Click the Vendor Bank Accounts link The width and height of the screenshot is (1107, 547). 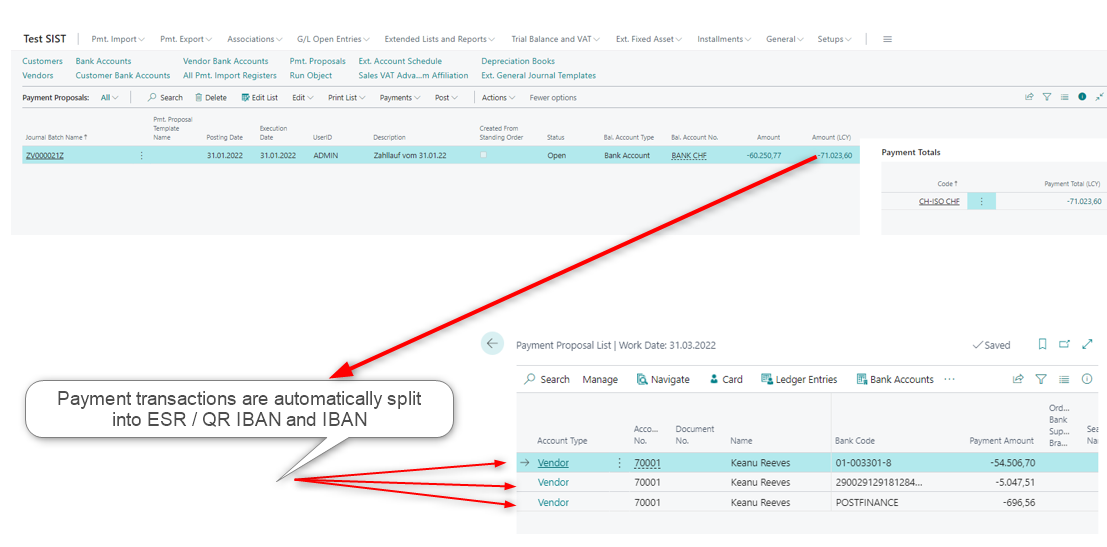pos(225,61)
